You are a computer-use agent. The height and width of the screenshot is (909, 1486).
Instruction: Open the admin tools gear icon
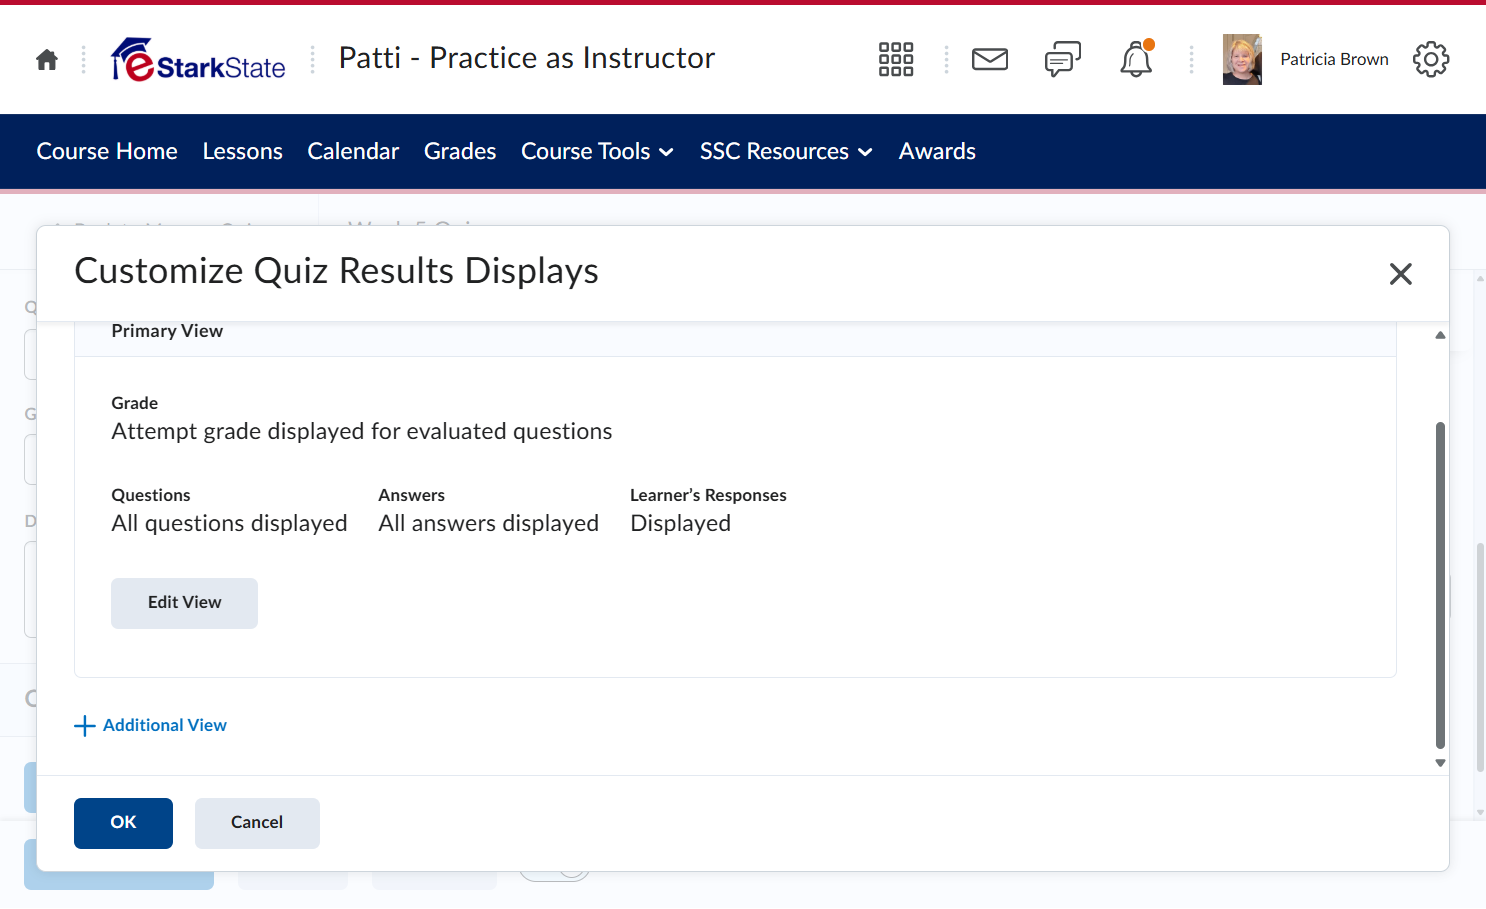coord(1431,60)
